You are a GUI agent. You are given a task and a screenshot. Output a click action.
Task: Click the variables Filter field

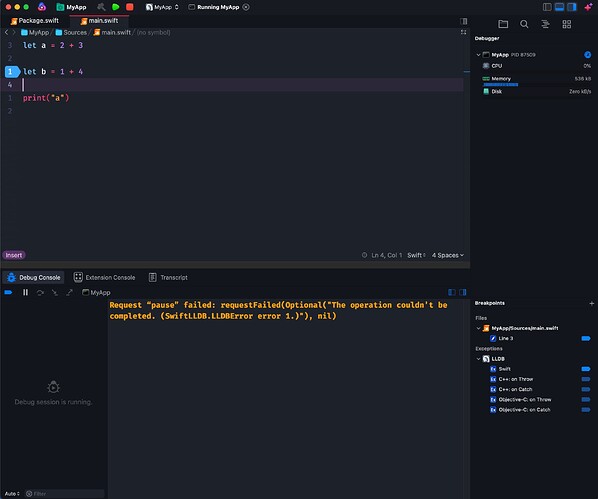pos(64,494)
